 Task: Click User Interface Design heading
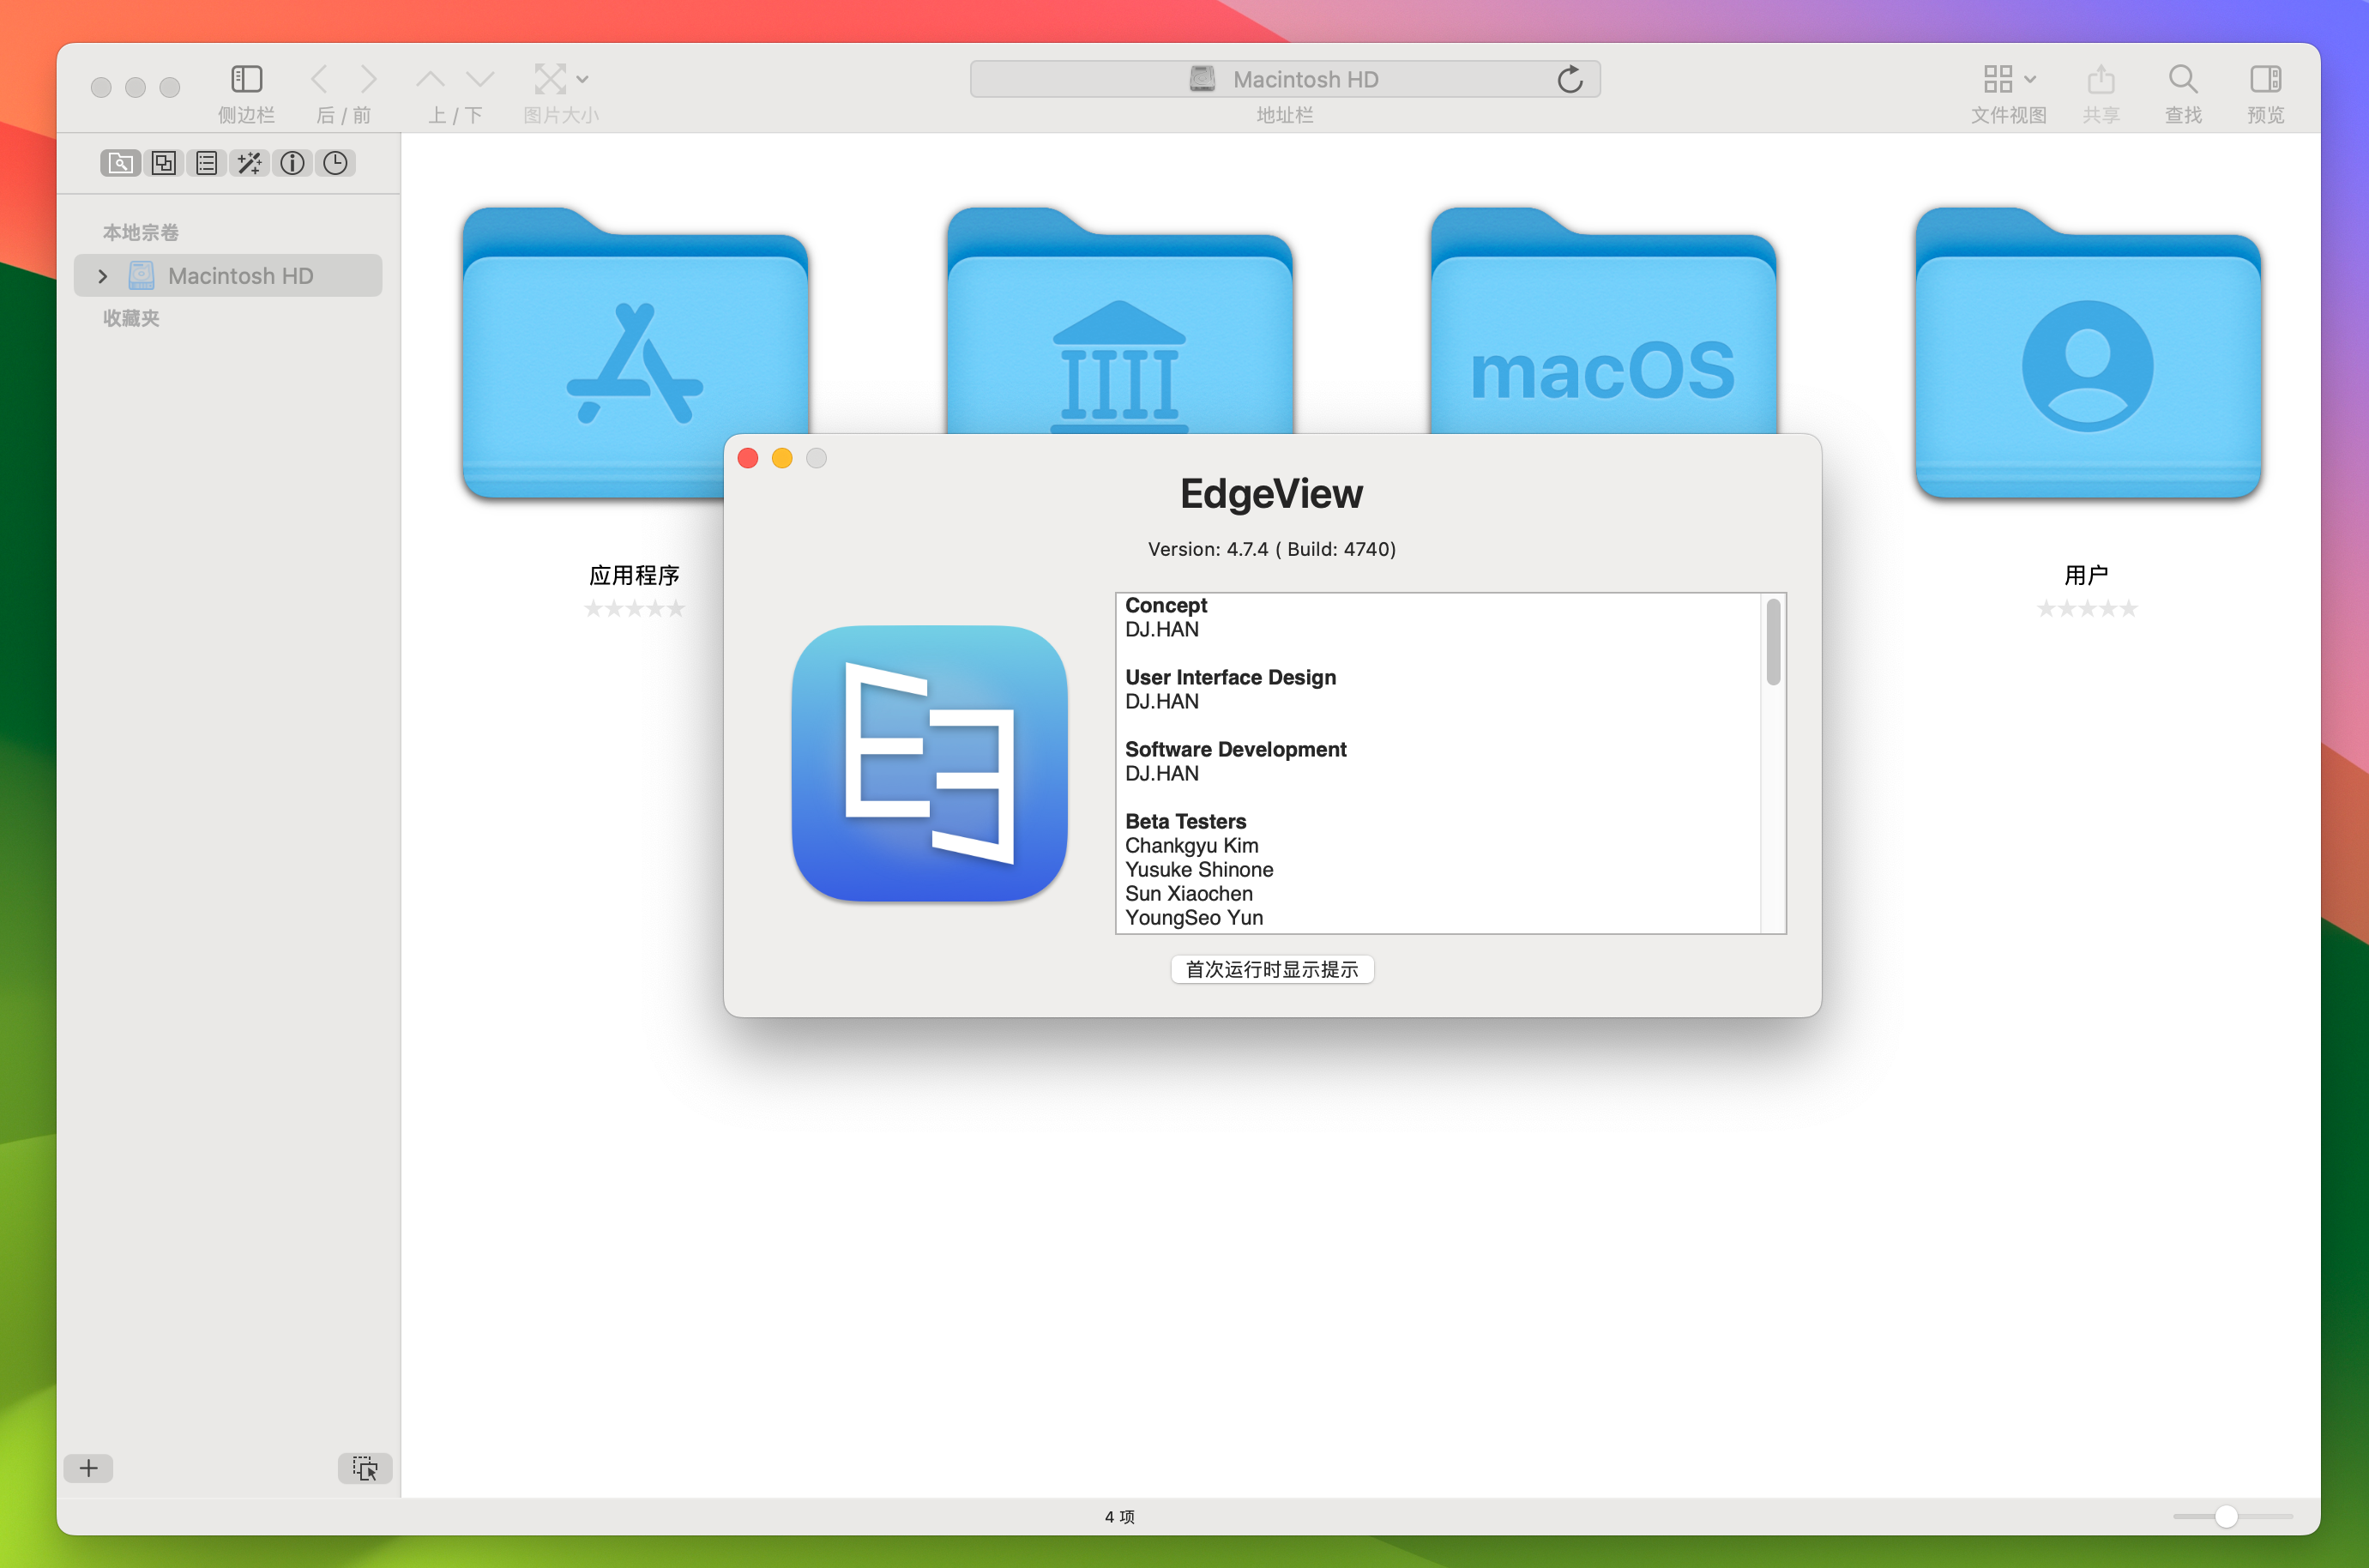(1230, 677)
